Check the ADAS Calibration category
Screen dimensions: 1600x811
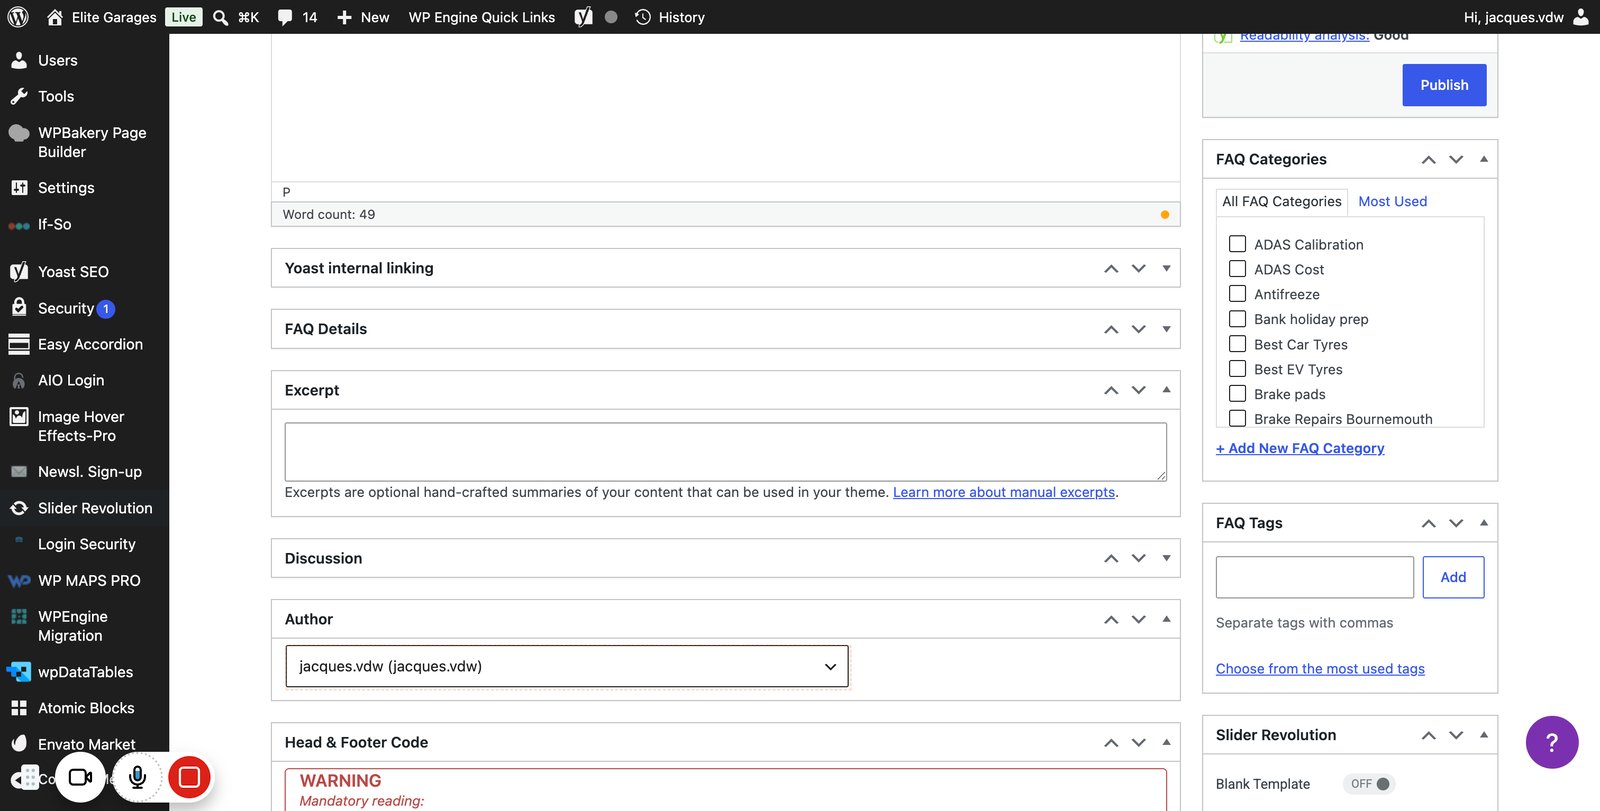point(1237,244)
